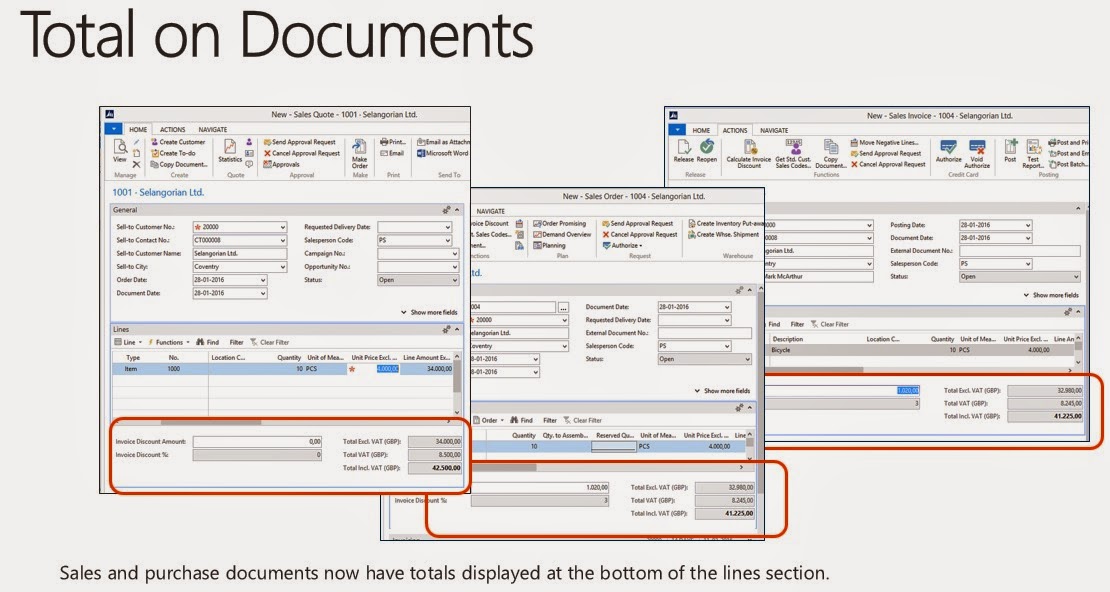Image resolution: width=1110 pixels, height=592 pixels.
Task: Click 34.000,00 line amount cell in Sales Quote
Action: pos(426,369)
